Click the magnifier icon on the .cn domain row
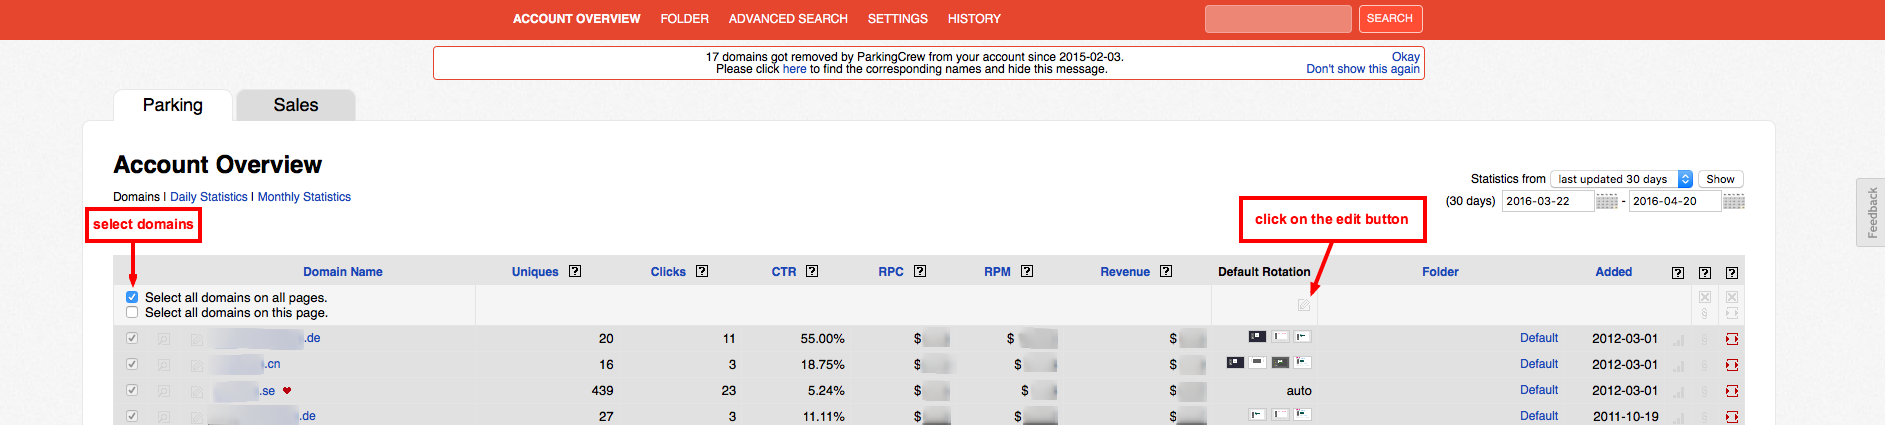Image resolution: width=1885 pixels, height=425 pixels. [164, 365]
